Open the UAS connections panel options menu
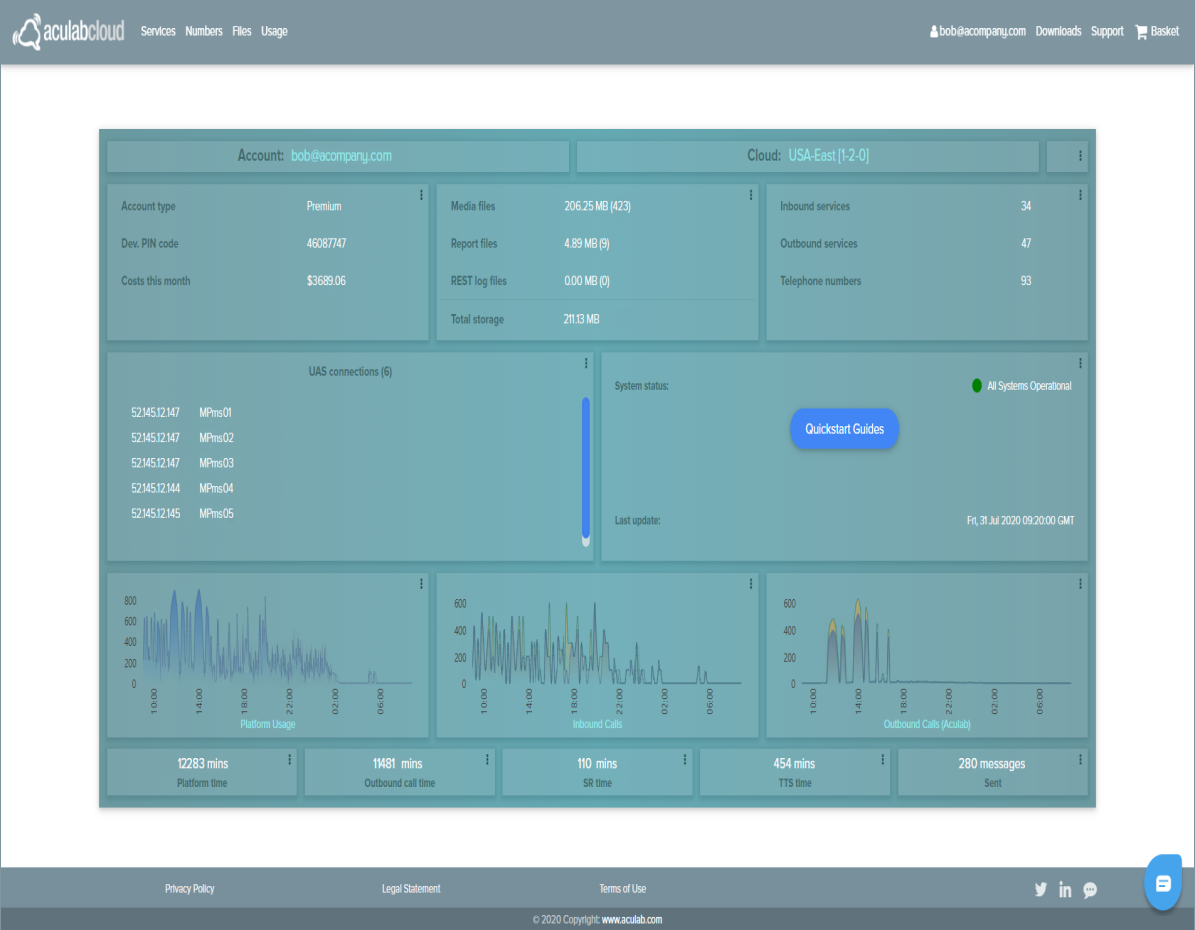The height and width of the screenshot is (930, 1195). click(586, 363)
